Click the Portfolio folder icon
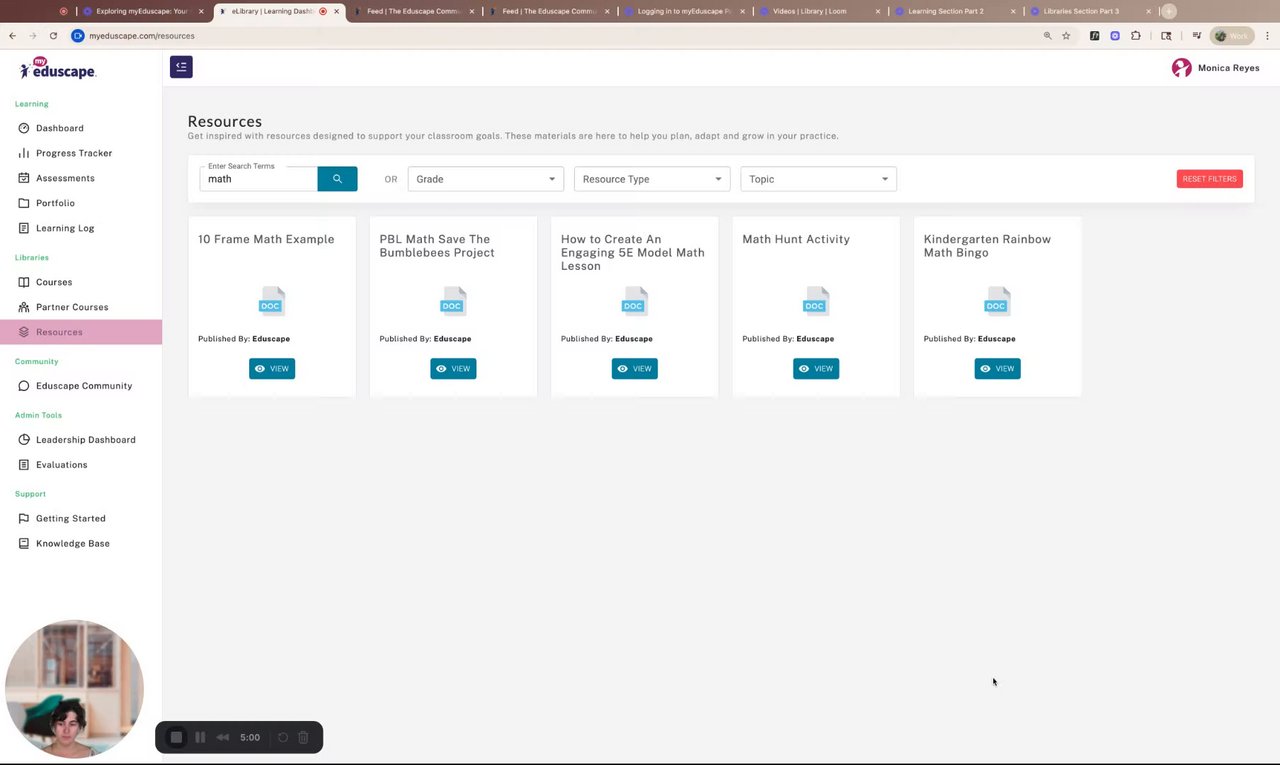1280x765 pixels. (x=24, y=203)
